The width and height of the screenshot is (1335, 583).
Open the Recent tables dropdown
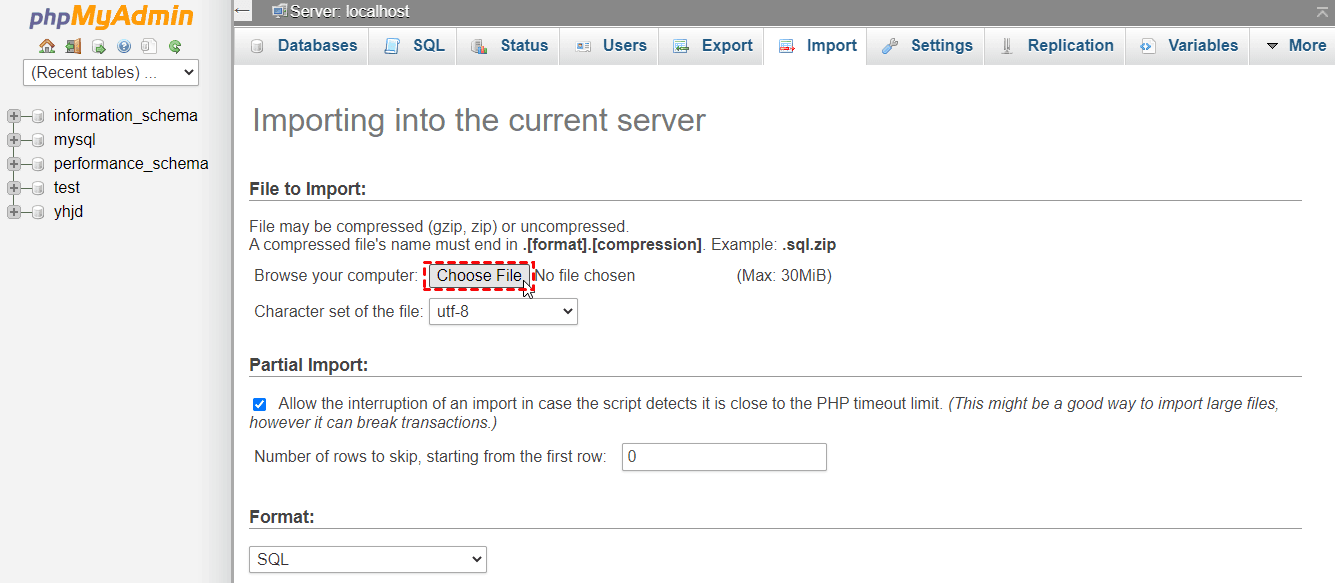[x=110, y=72]
